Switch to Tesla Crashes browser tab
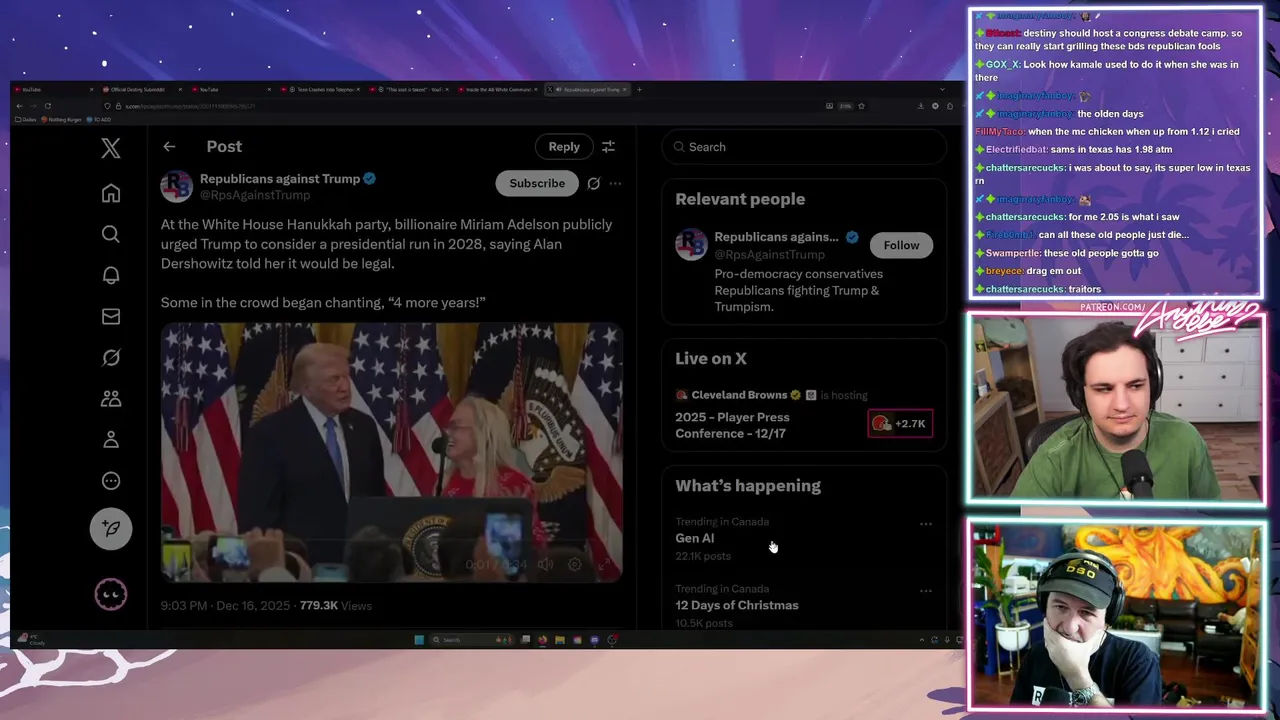 point(320,90)
